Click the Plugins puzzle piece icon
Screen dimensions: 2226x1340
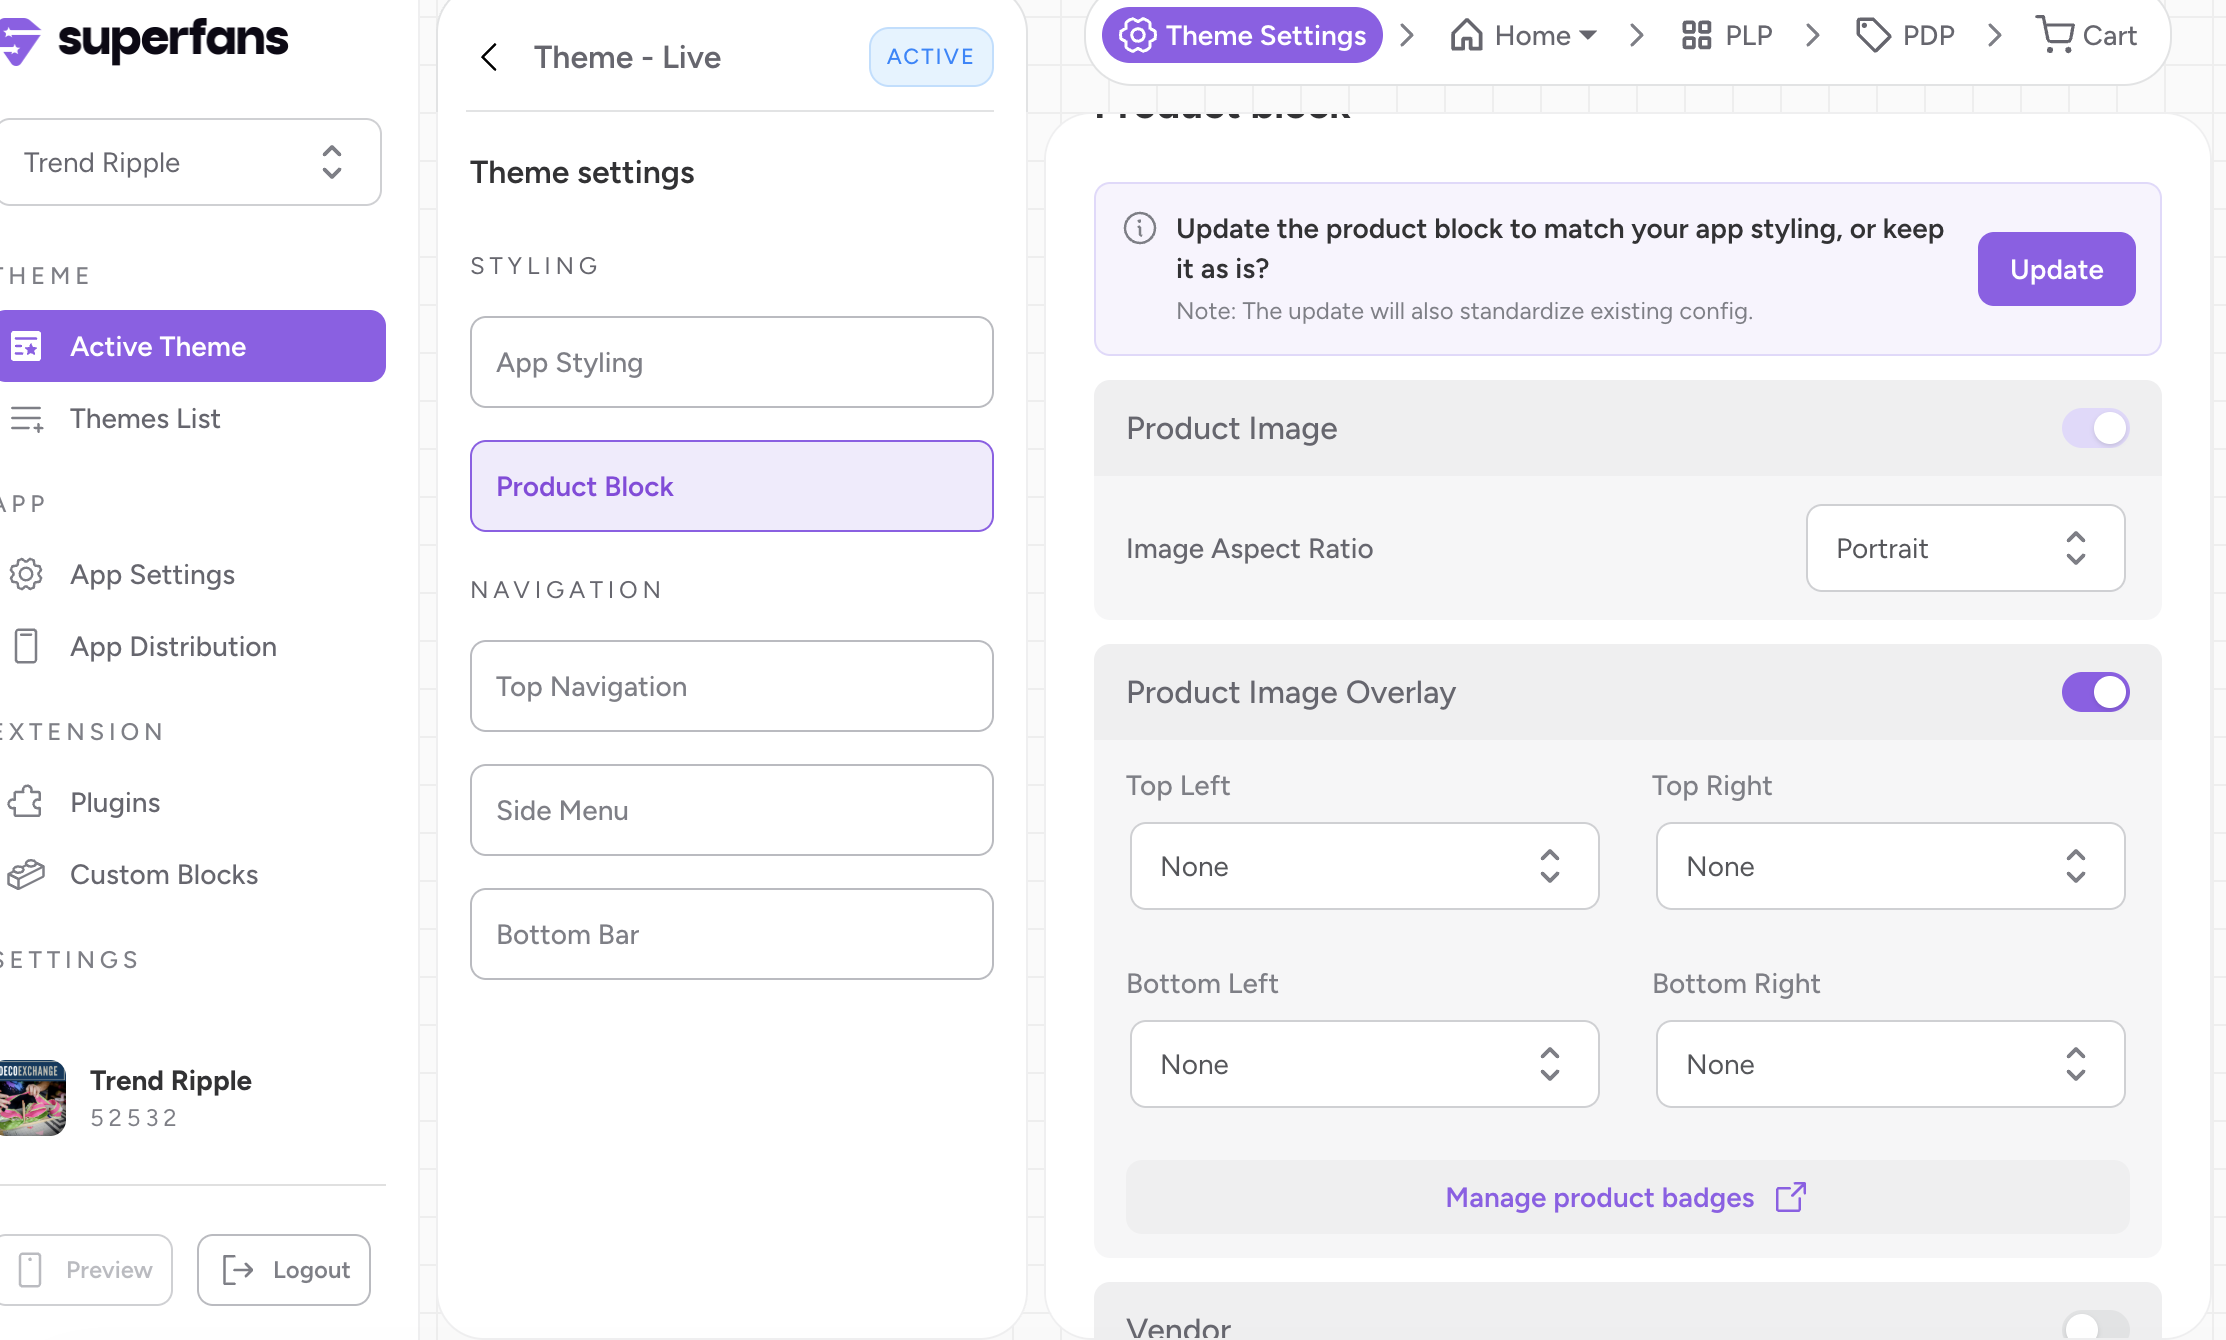pos(26,802)
